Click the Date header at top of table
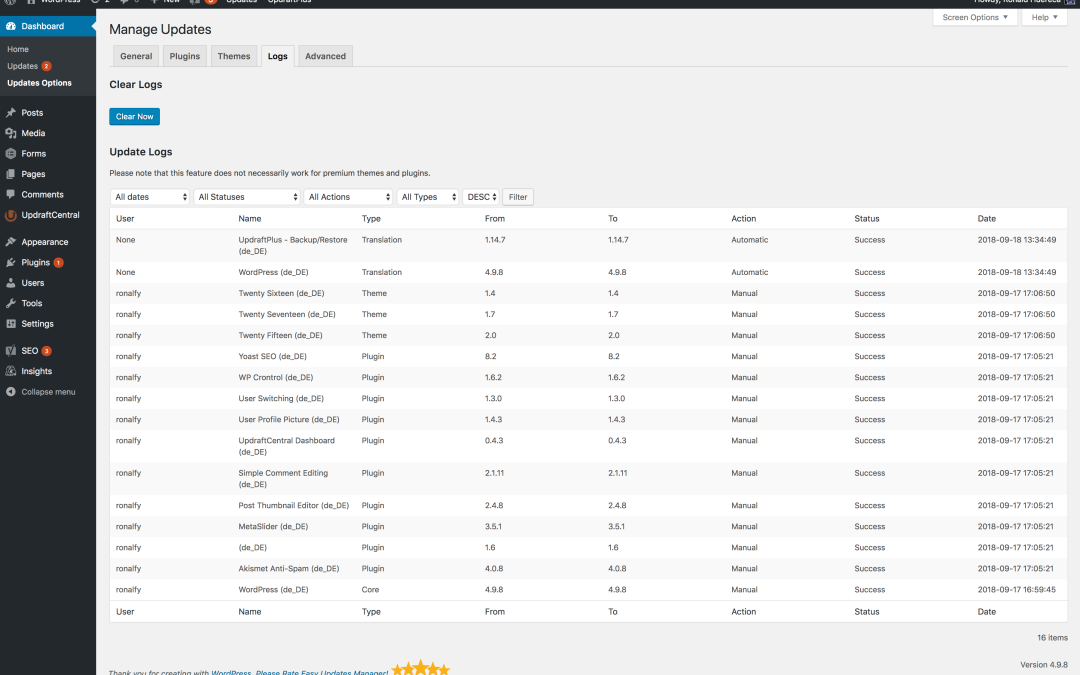 pyautogui.click(x=986, y=218)
